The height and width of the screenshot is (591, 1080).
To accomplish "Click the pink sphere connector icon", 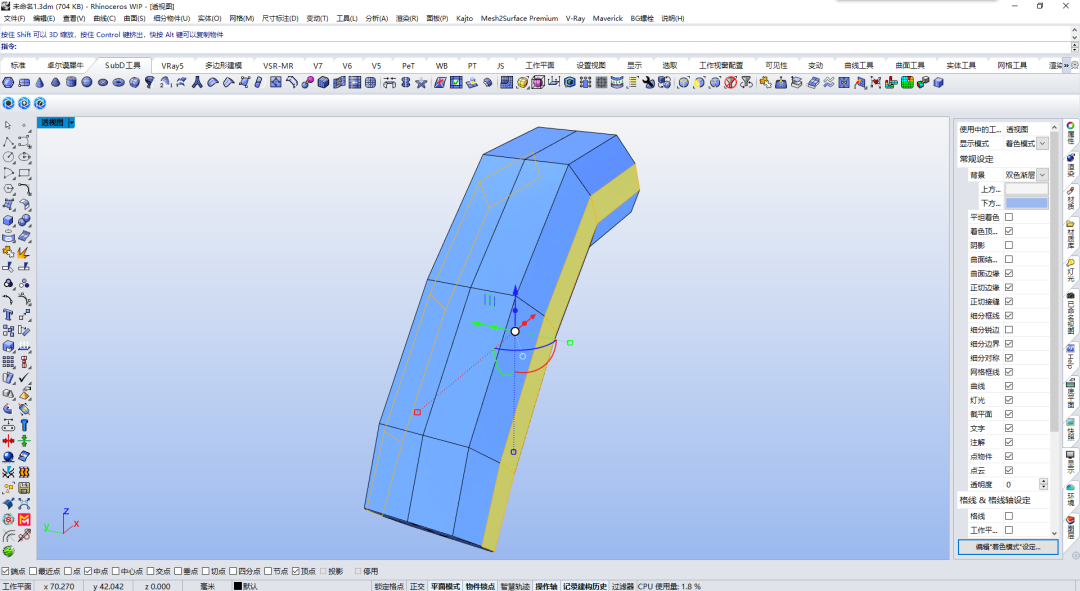I will coord(307,83).
